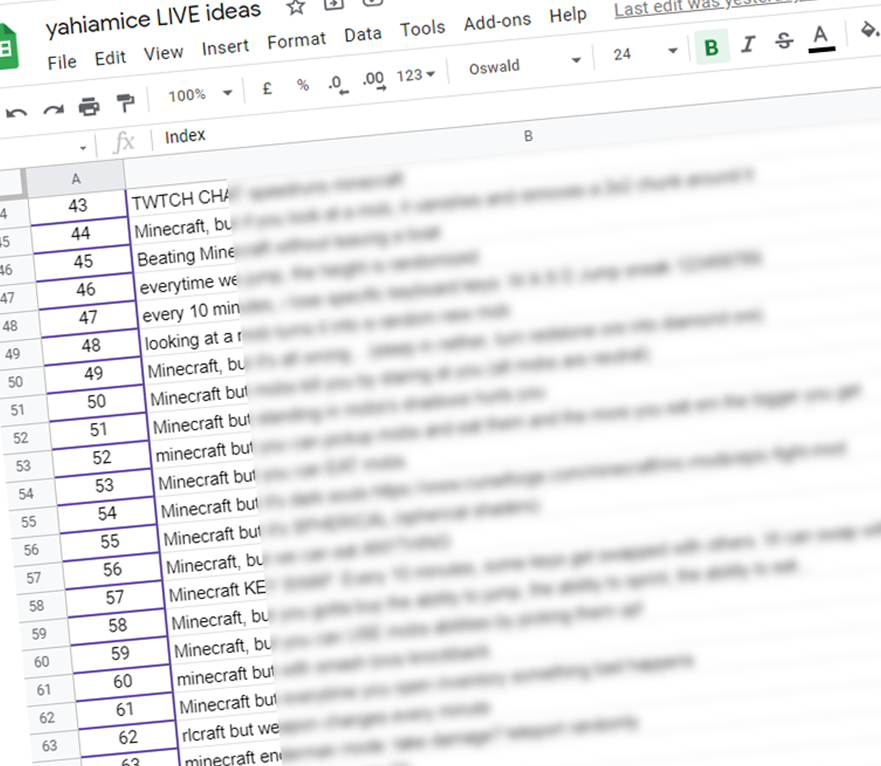Image resolution: width=881 pixels, height=766 pixels.
Task: Select row header 50
Action: pos(15,382)
